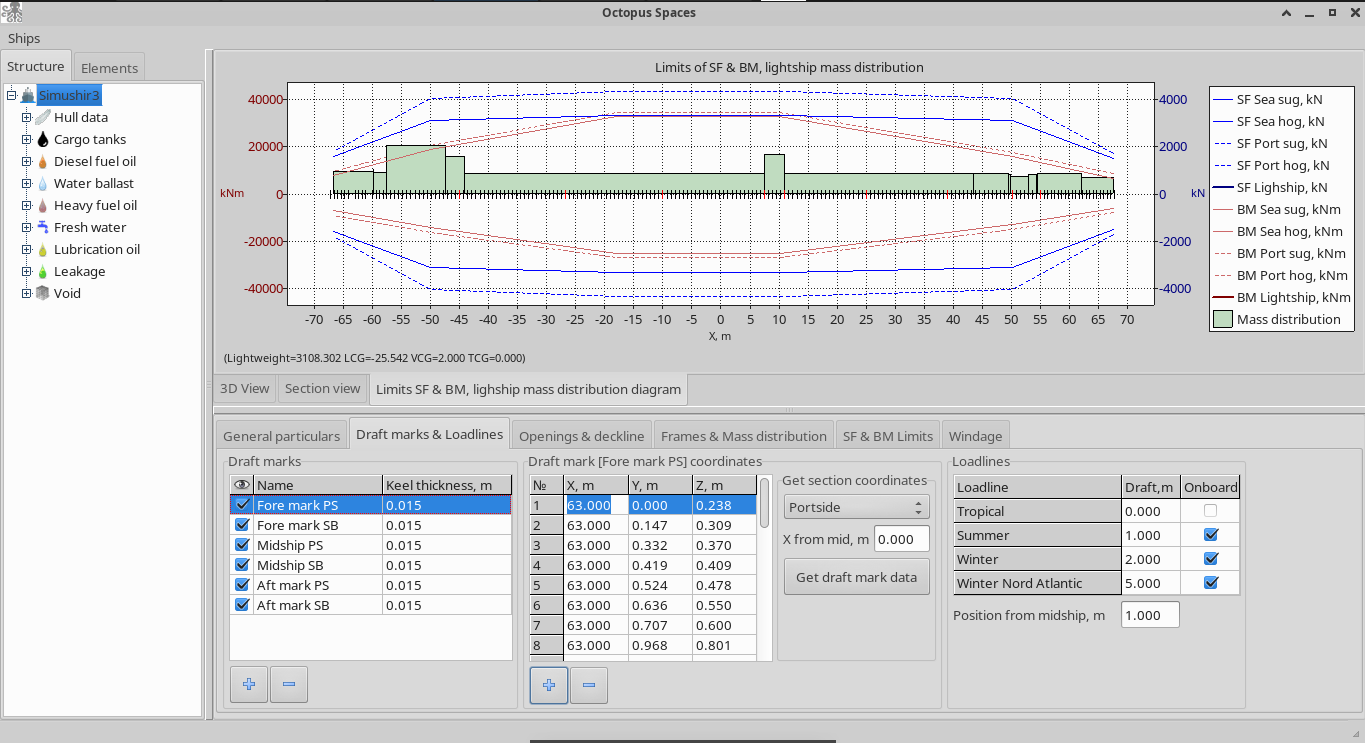Expand the Lubrication oil node
Screen dimensions: 1365x743
point(27,250)
